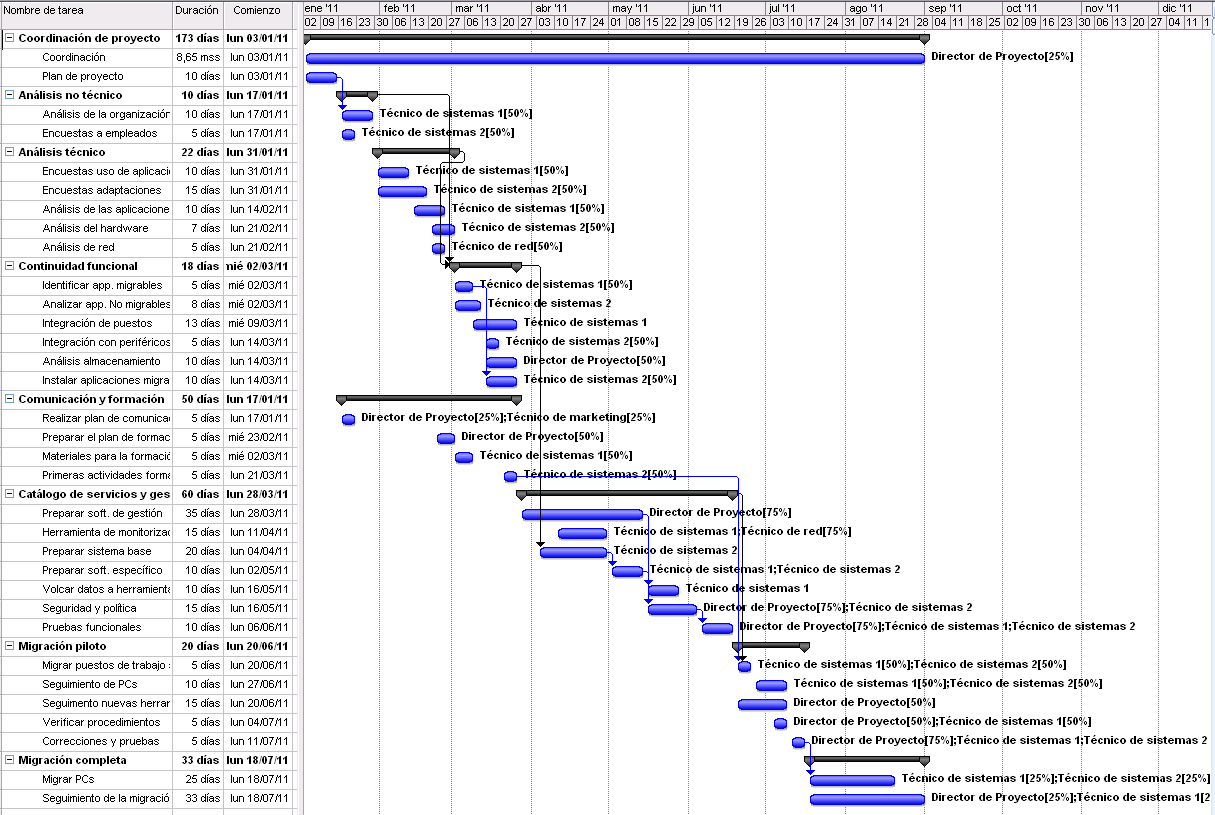Click the Gantt bar for Seguimiento de la migración
Image resolution: width=1215 pixels, height=815 pixels.
tap(867, 799)
